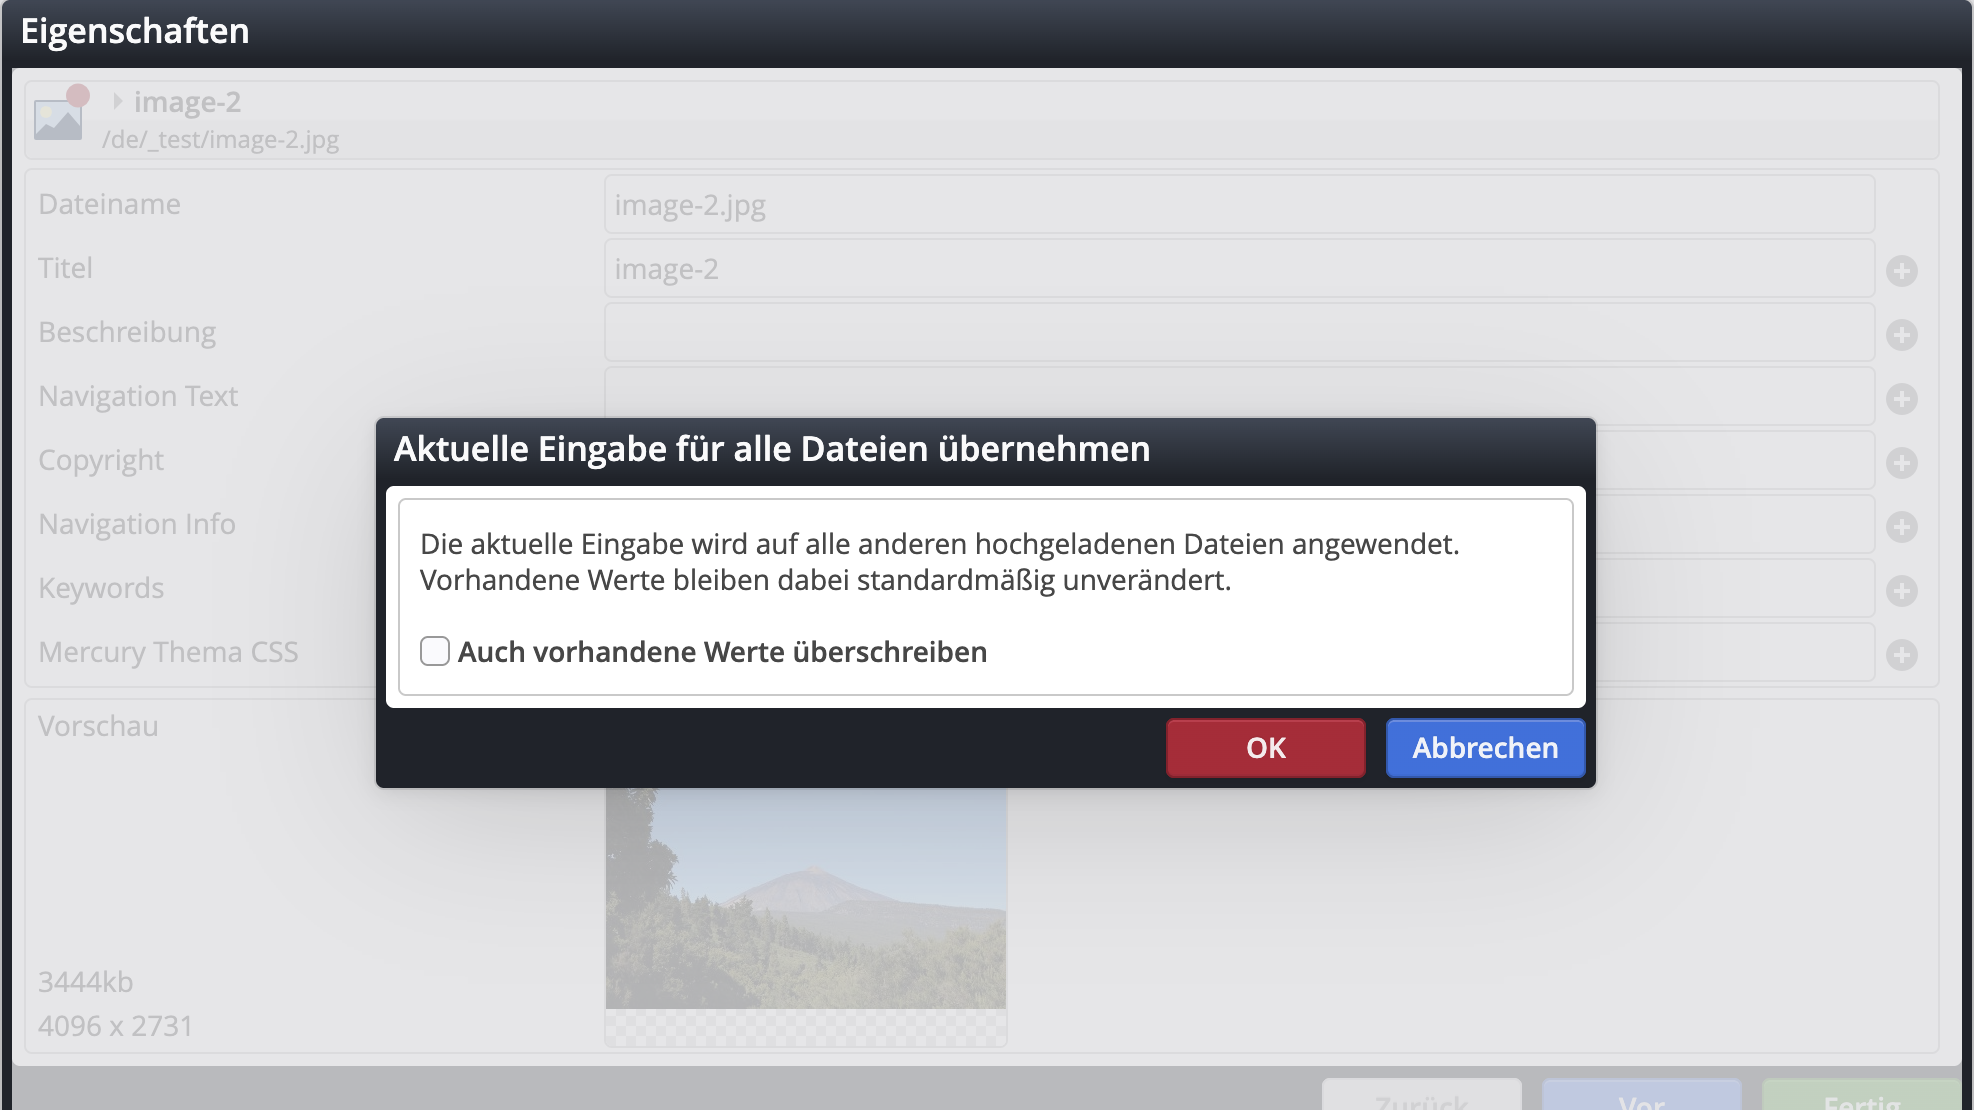
Task: Click the /de/_test/image-2.jpg path text
Action: coord(220,140)
